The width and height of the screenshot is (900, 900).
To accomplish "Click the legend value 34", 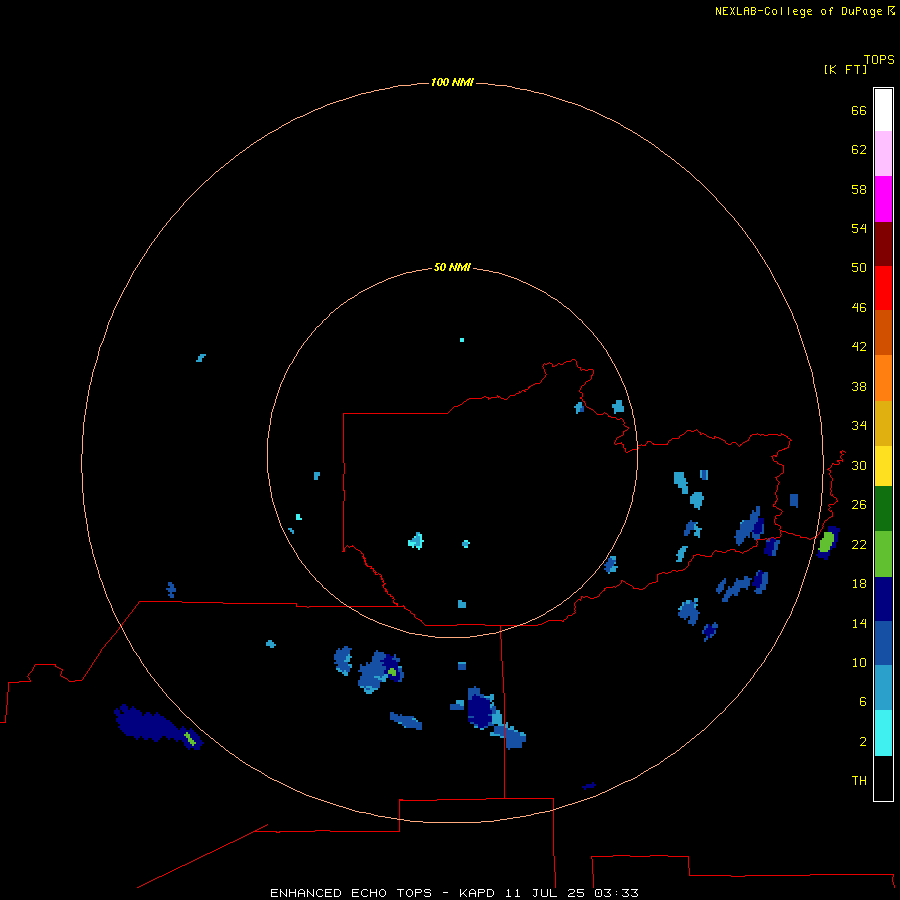I will coord(859,426).
